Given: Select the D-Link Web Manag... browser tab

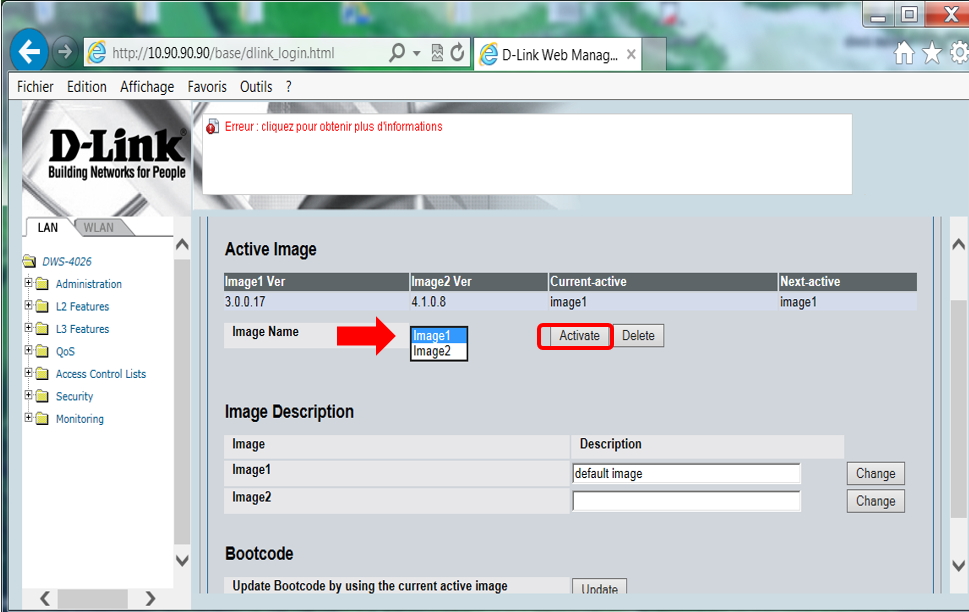Looking at the screenshot, I should point(558,54).
